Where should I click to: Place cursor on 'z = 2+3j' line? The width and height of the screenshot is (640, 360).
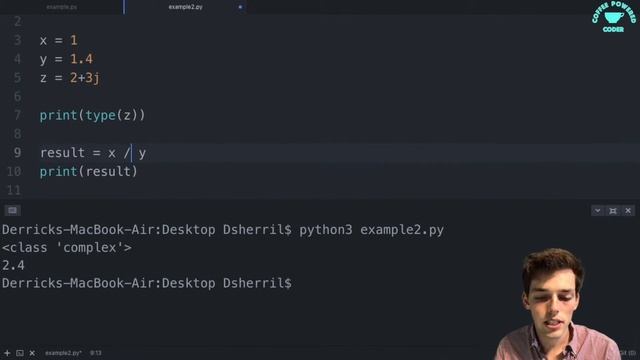coord(69,78)
